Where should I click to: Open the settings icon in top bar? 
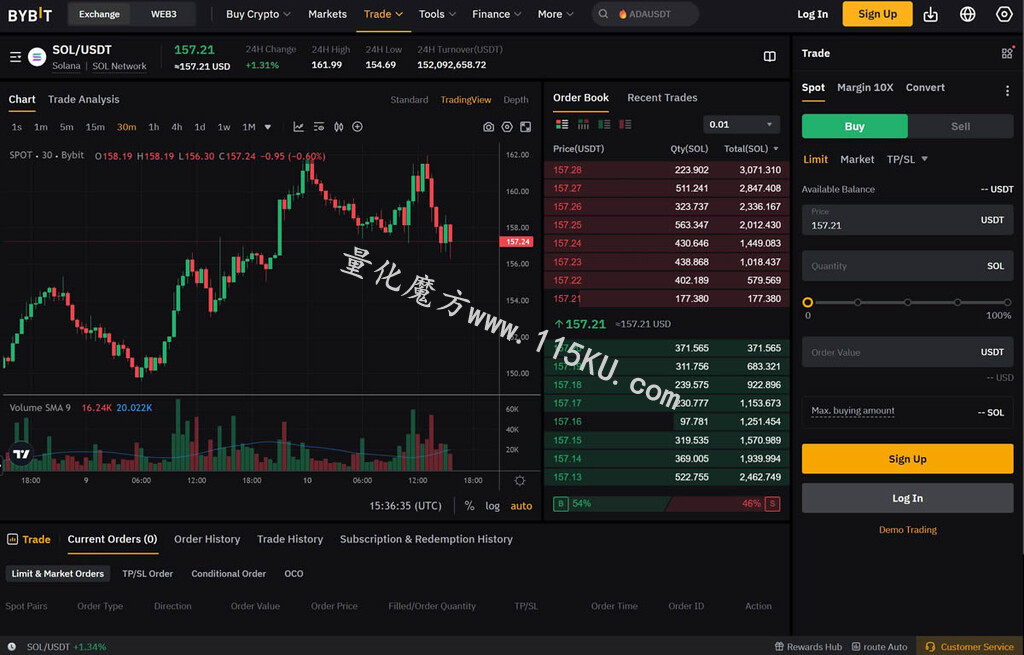[x=1004, y=14]
